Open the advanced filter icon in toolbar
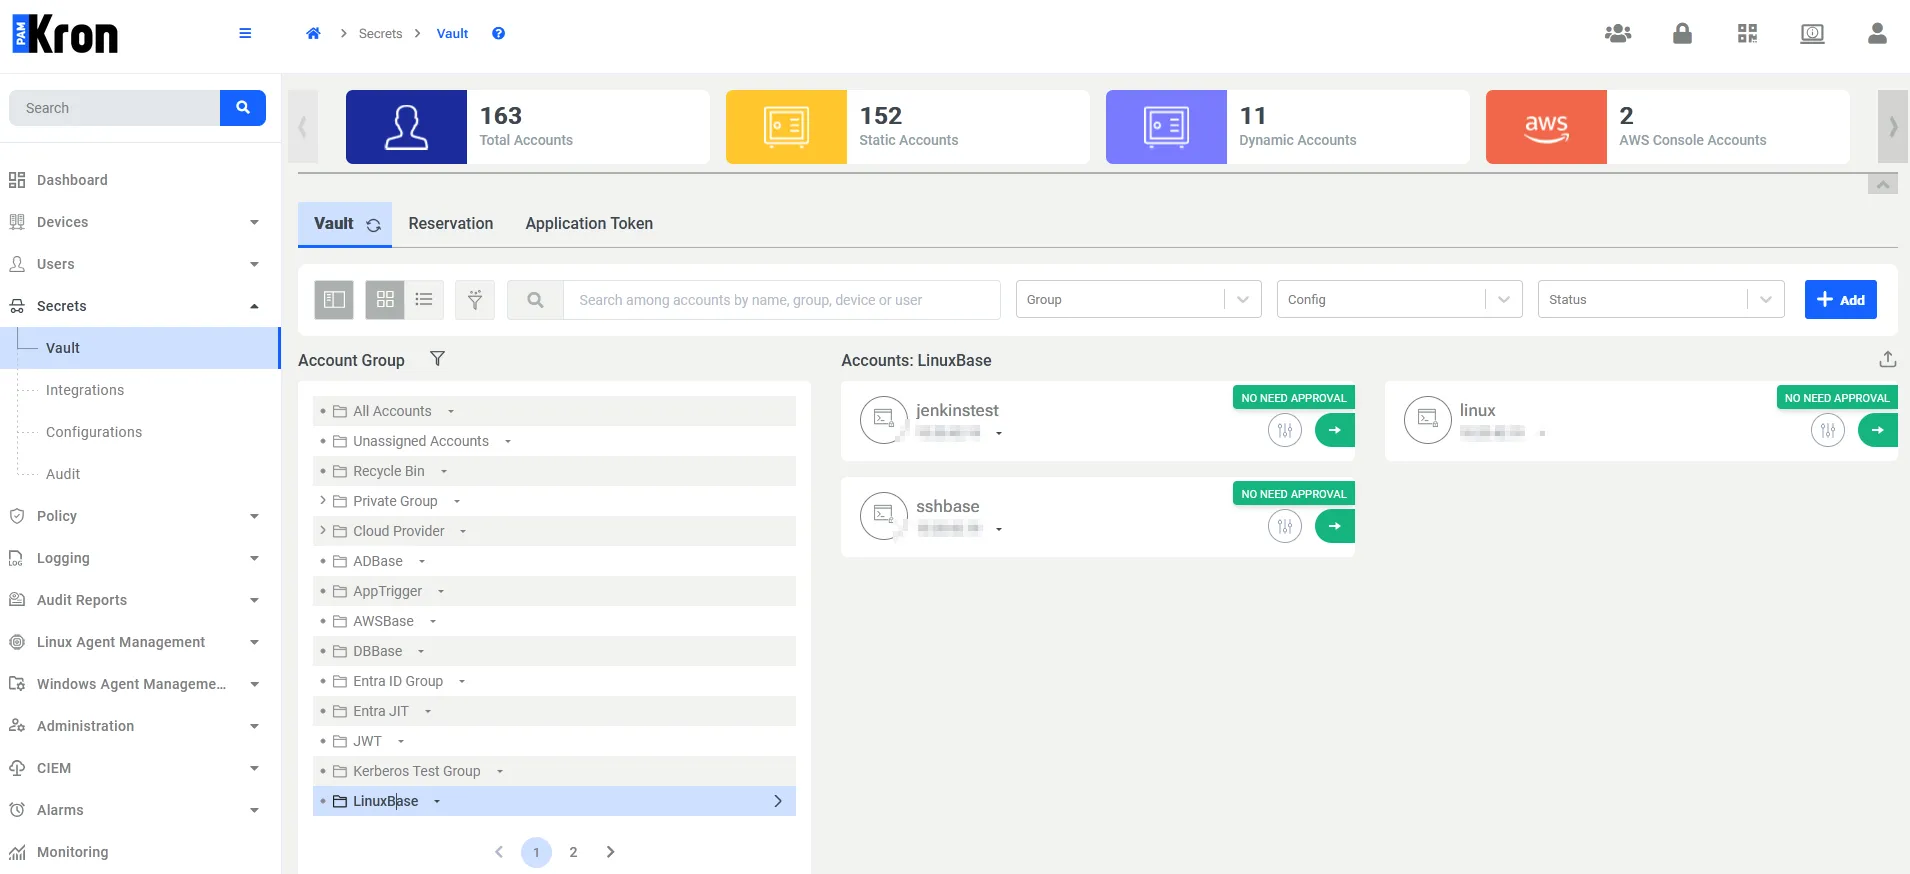Image resolution: width=1910 pixels, height=874 pixels. point(475,300)
